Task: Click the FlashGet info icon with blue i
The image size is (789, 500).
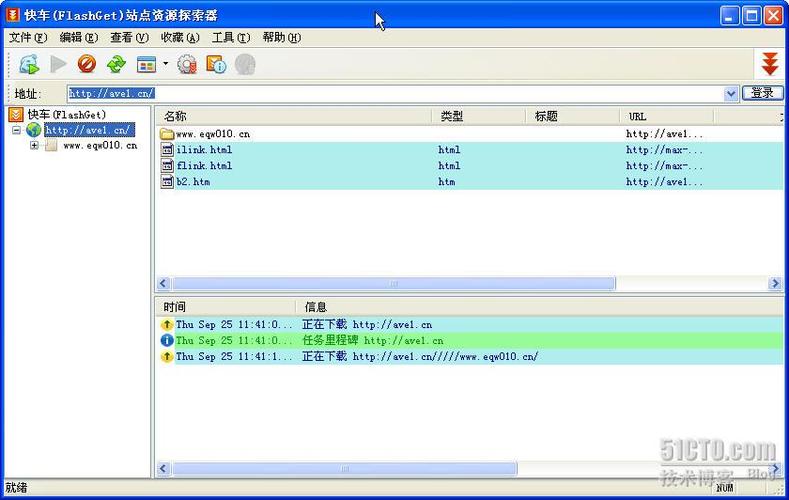Action: [216, 64]
